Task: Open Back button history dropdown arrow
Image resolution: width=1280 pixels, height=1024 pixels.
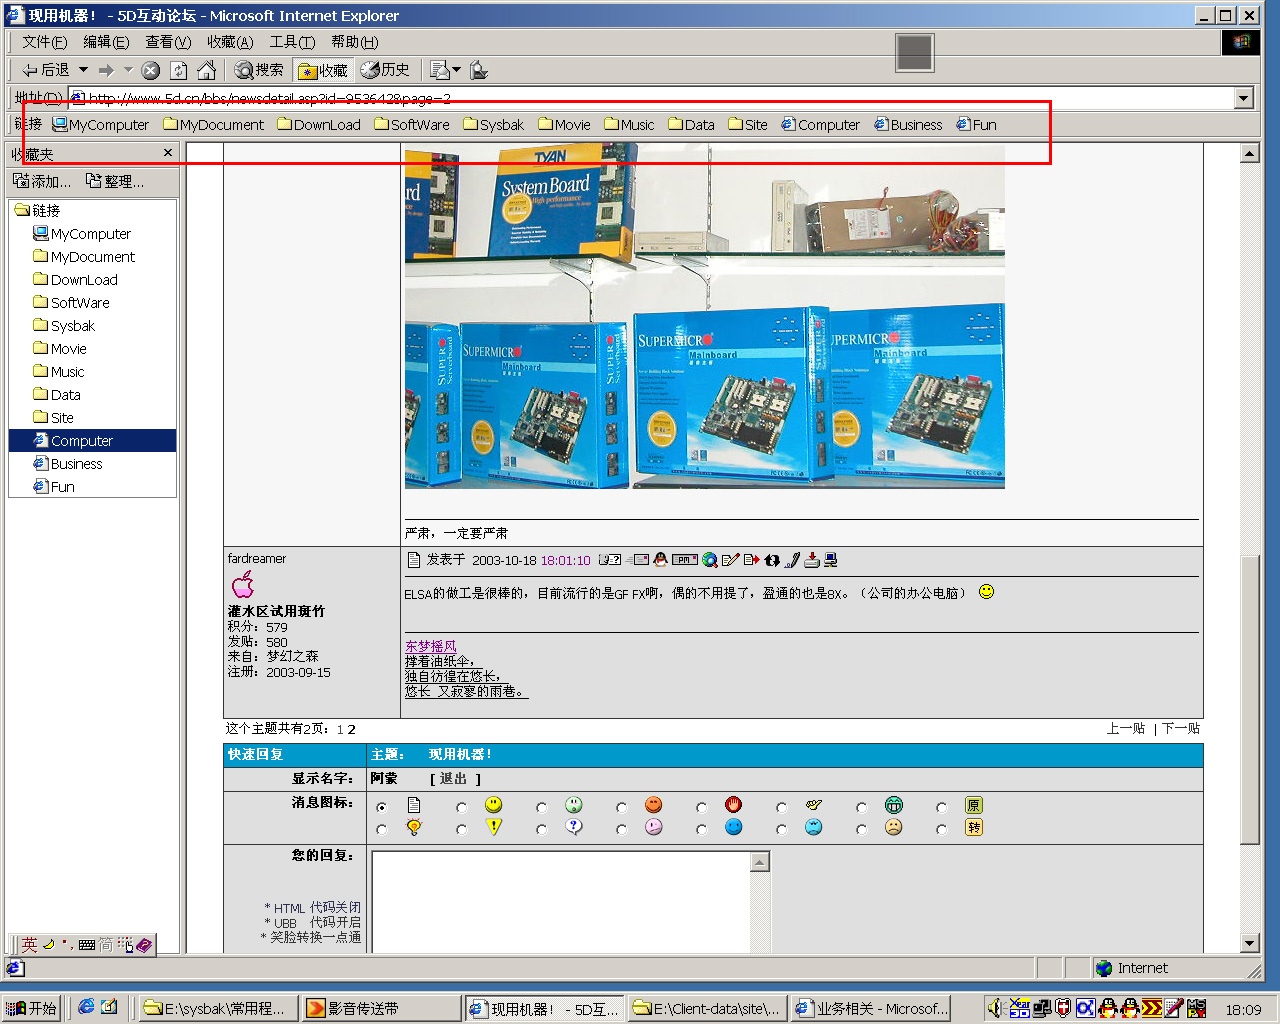Action: pos(83,70)
